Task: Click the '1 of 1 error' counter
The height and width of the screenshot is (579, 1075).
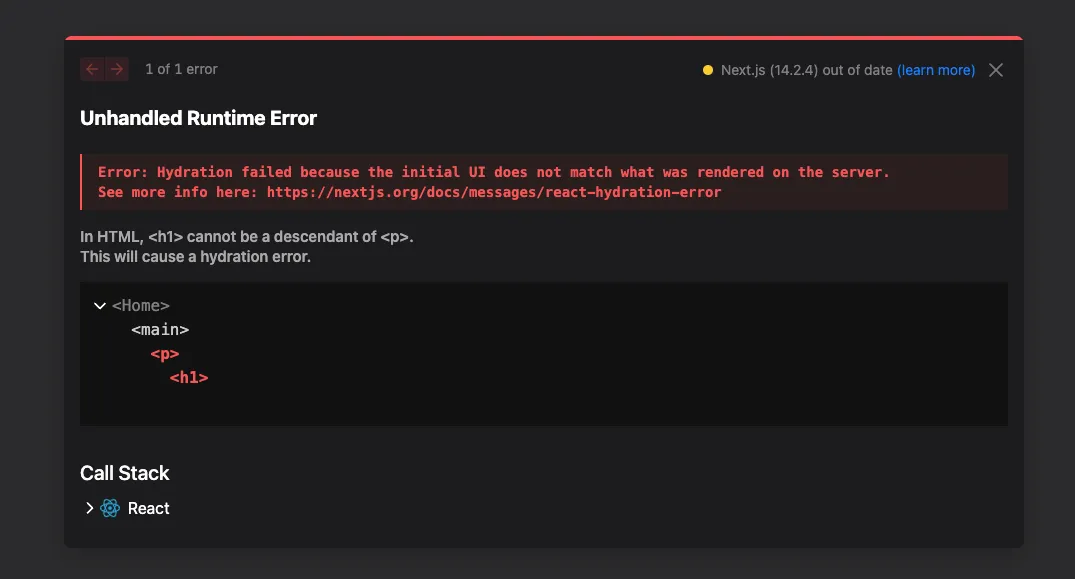Action: 181,69
